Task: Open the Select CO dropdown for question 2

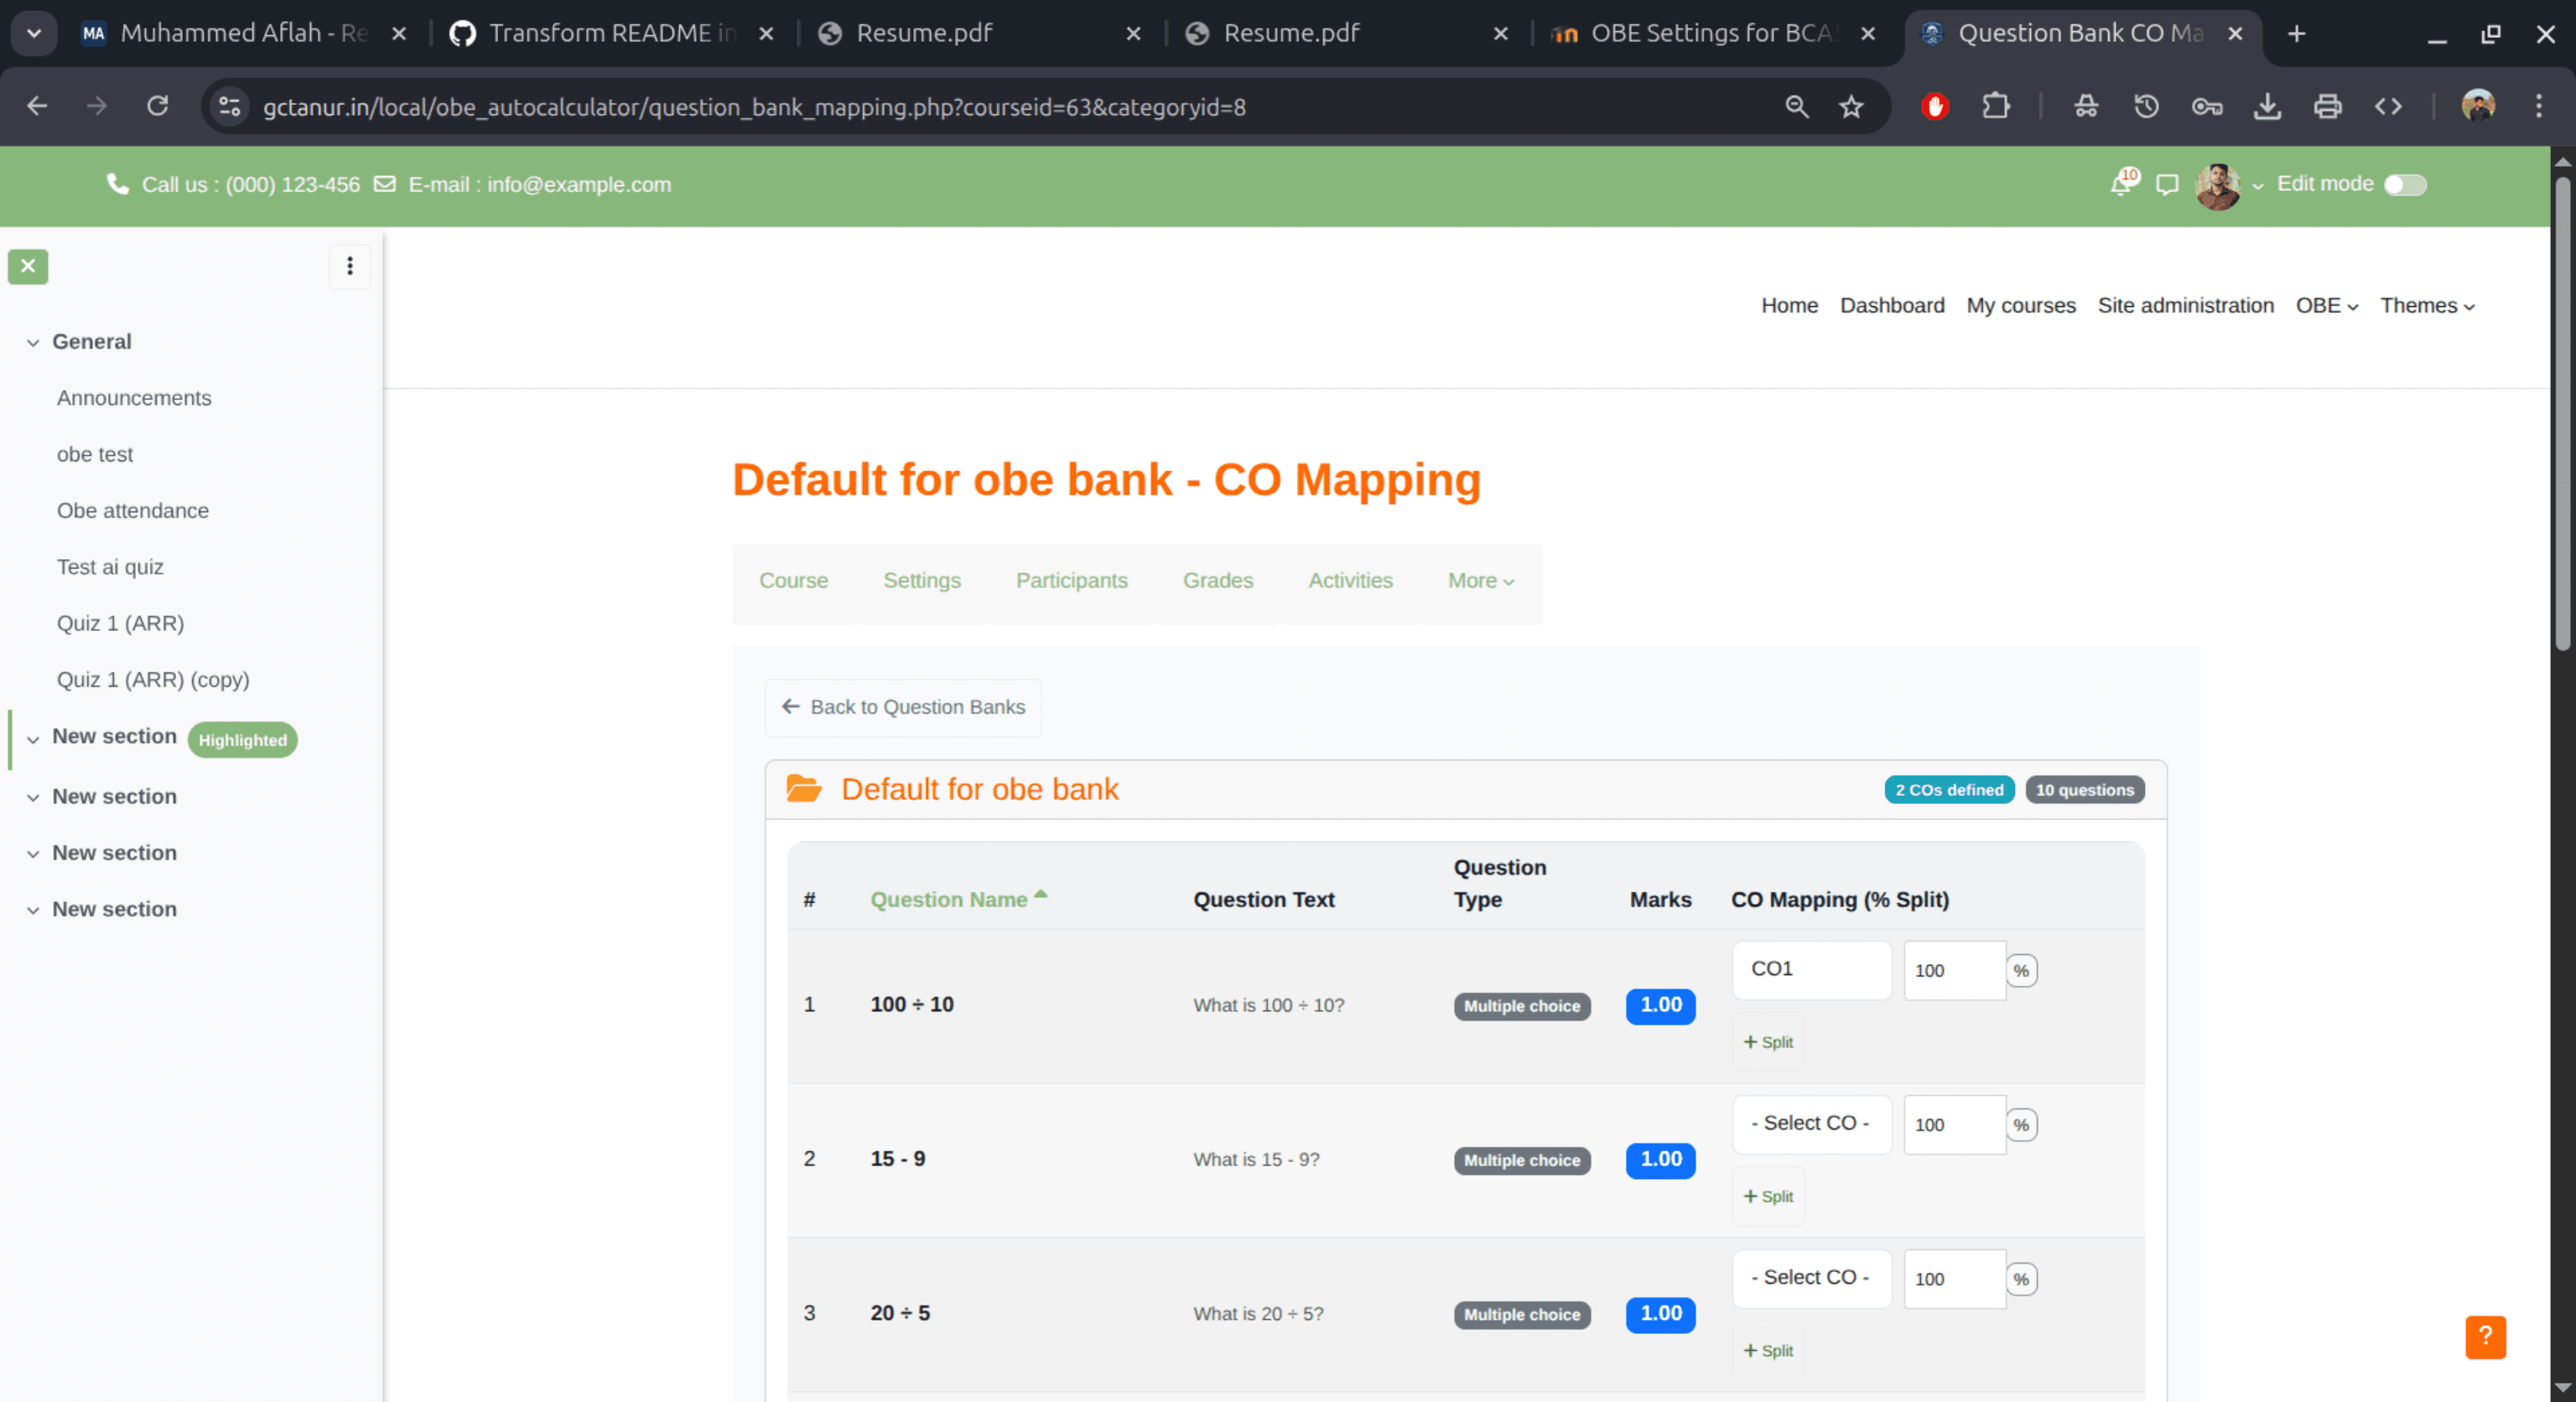Action: coord(1810,1123)
